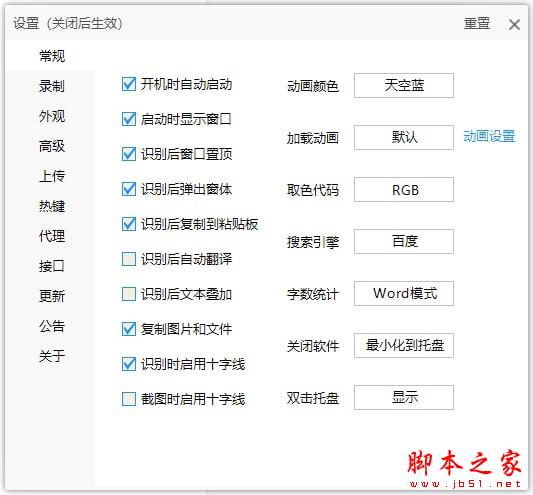
Task: Close the settings window
Action: pos(514,24)
